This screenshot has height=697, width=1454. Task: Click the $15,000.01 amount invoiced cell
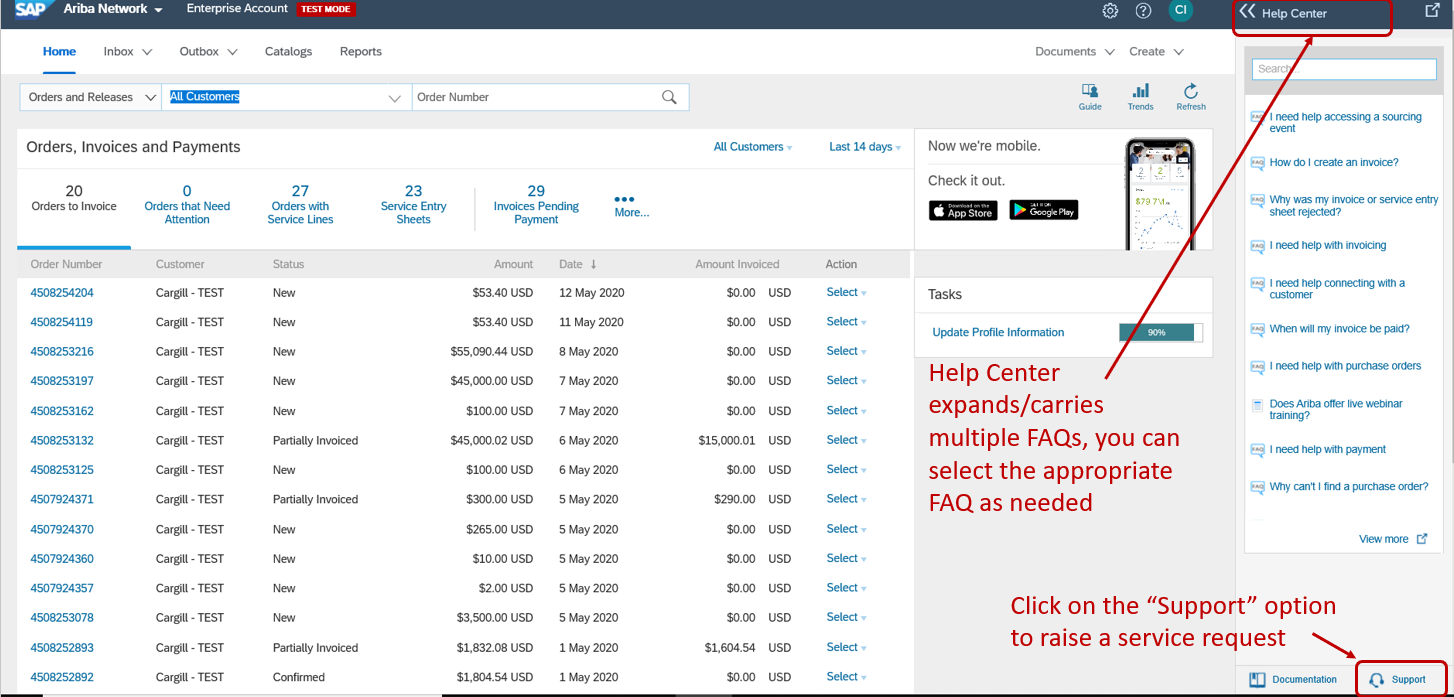click(x=727, y=440)
